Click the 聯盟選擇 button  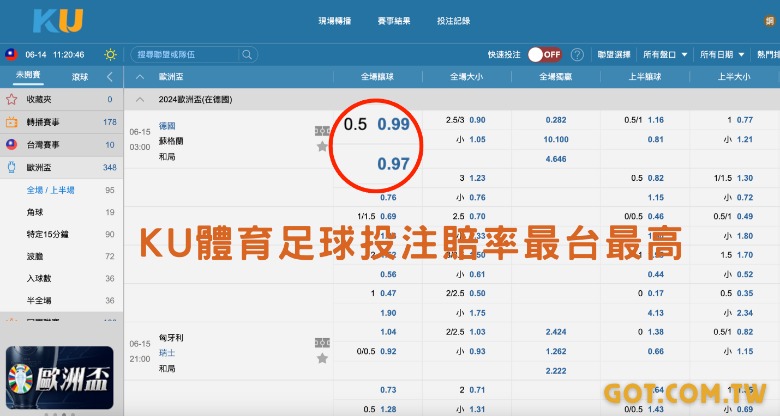point(614,55)
